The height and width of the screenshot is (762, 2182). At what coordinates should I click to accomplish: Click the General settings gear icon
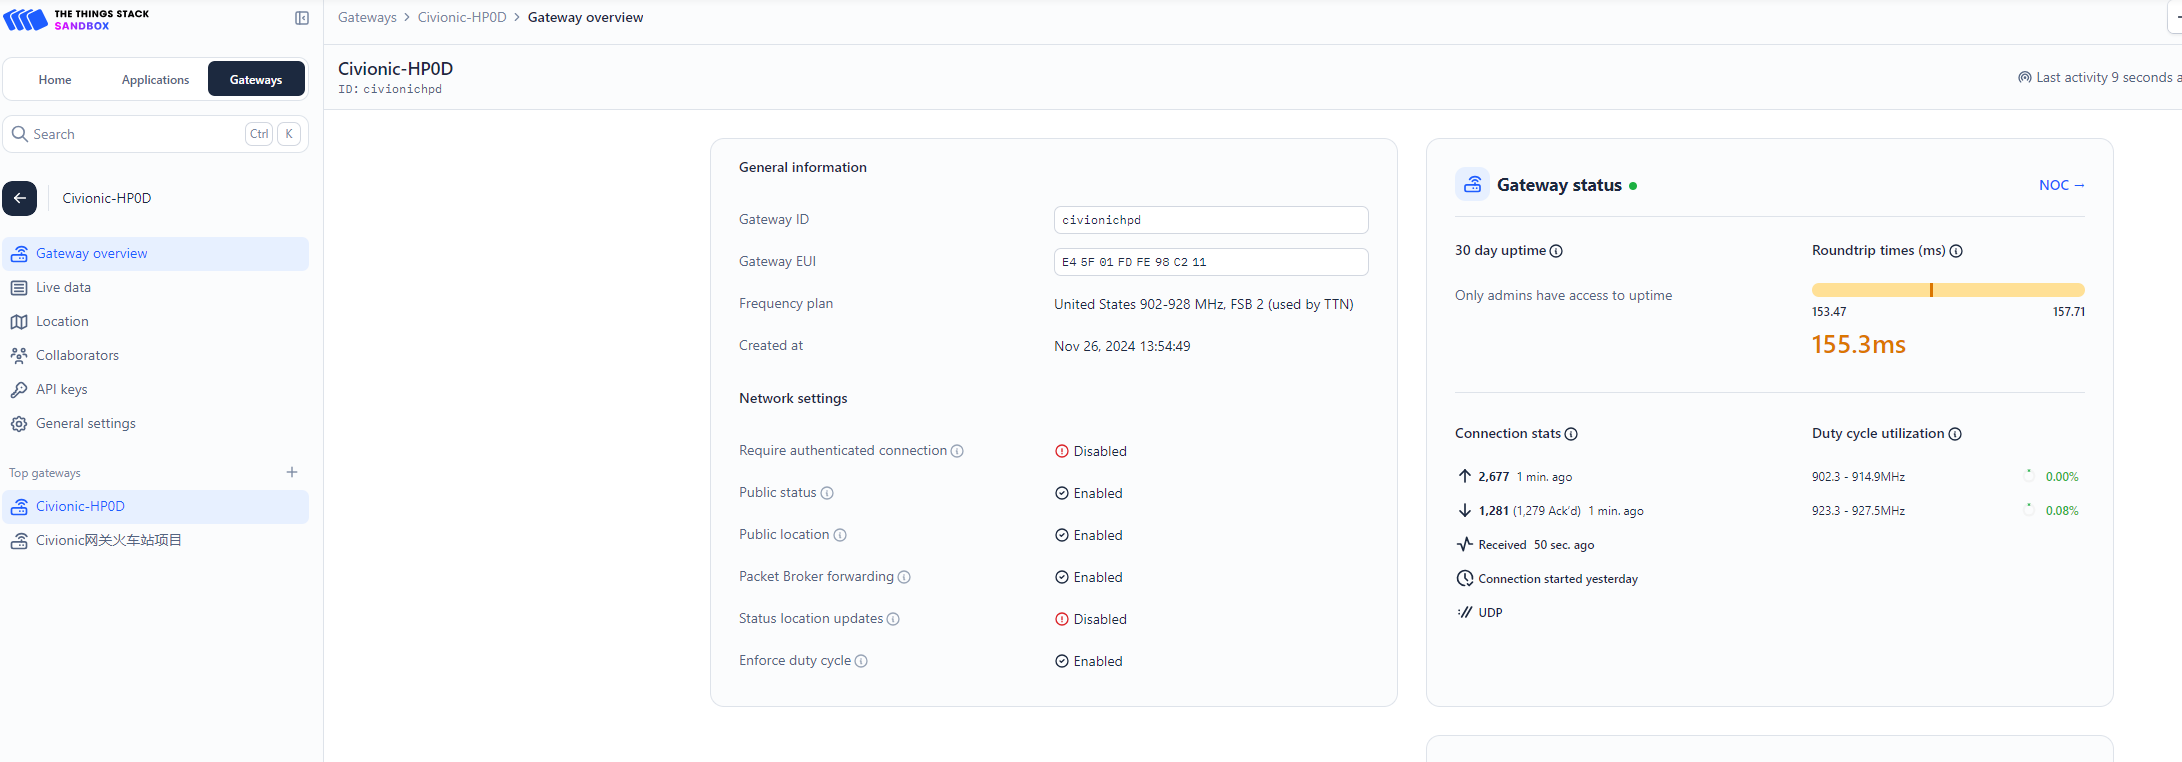19,424
